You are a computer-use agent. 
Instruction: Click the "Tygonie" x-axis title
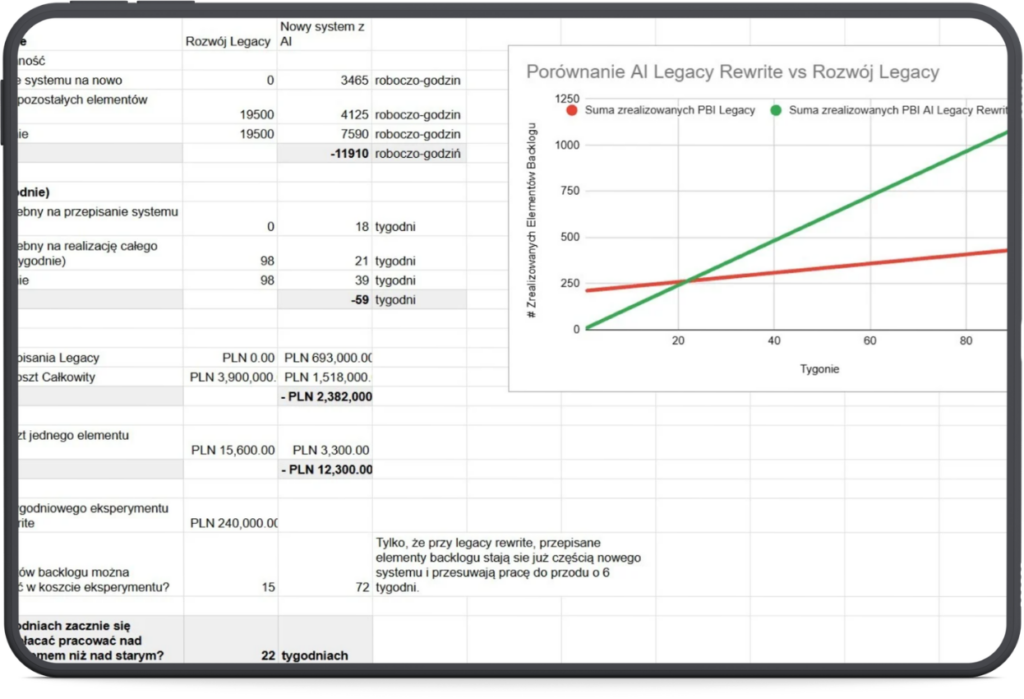point(820,369)
